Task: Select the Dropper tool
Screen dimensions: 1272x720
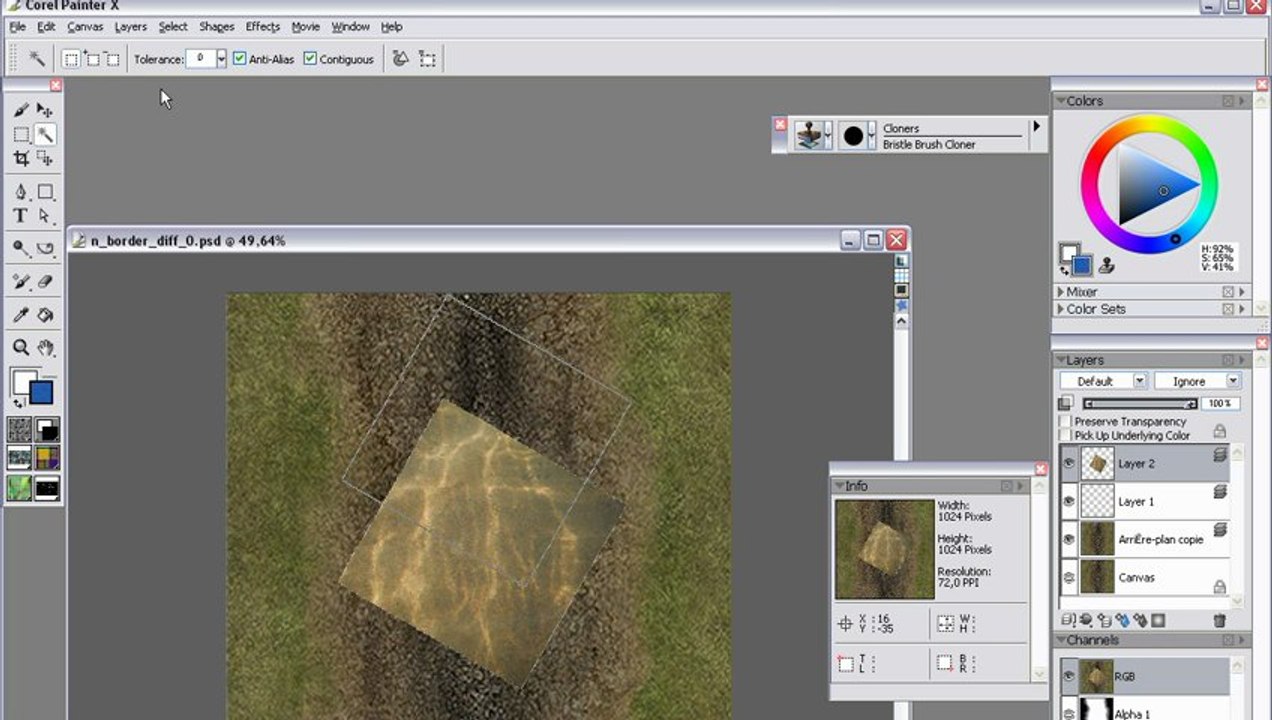Action: [20, 315]
